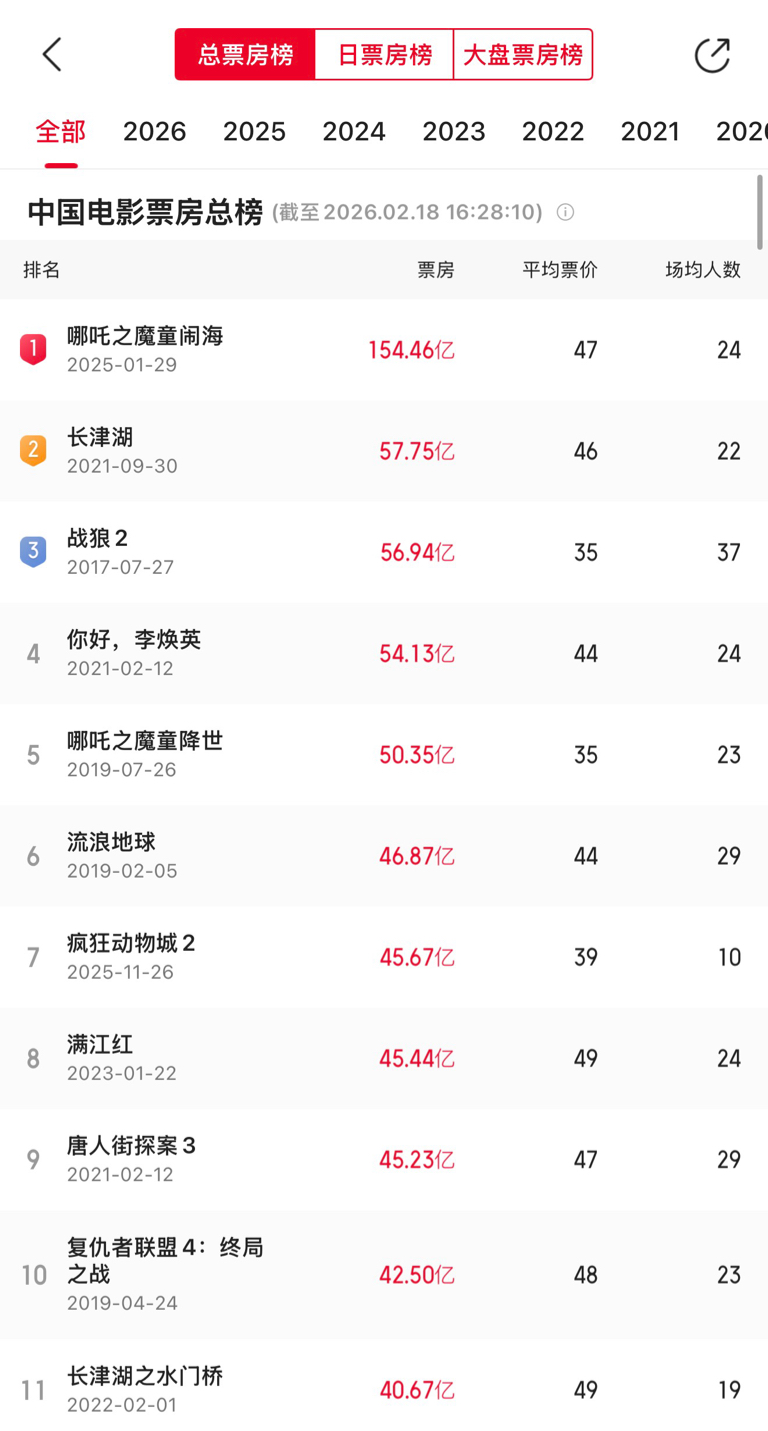Filter by year 2025

tap(254, 132)
